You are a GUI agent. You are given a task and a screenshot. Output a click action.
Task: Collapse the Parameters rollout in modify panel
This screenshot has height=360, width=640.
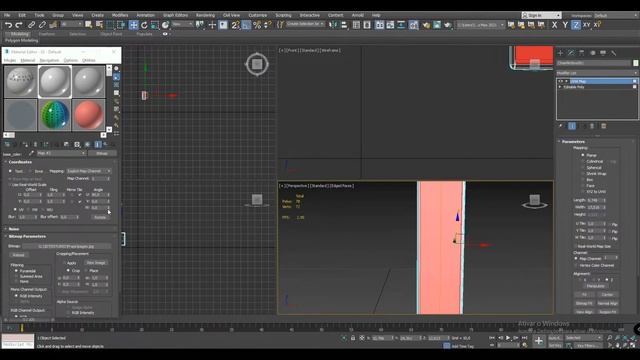(573, 142)
